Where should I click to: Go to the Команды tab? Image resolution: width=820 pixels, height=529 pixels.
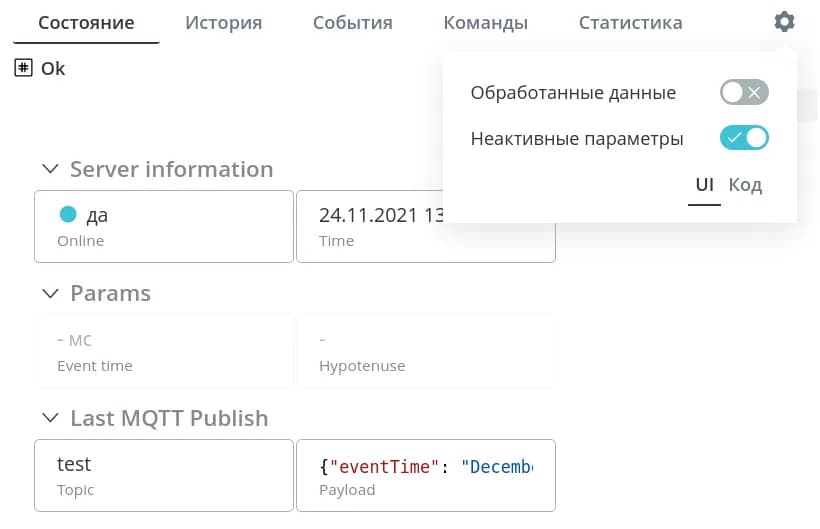point(485,23)
